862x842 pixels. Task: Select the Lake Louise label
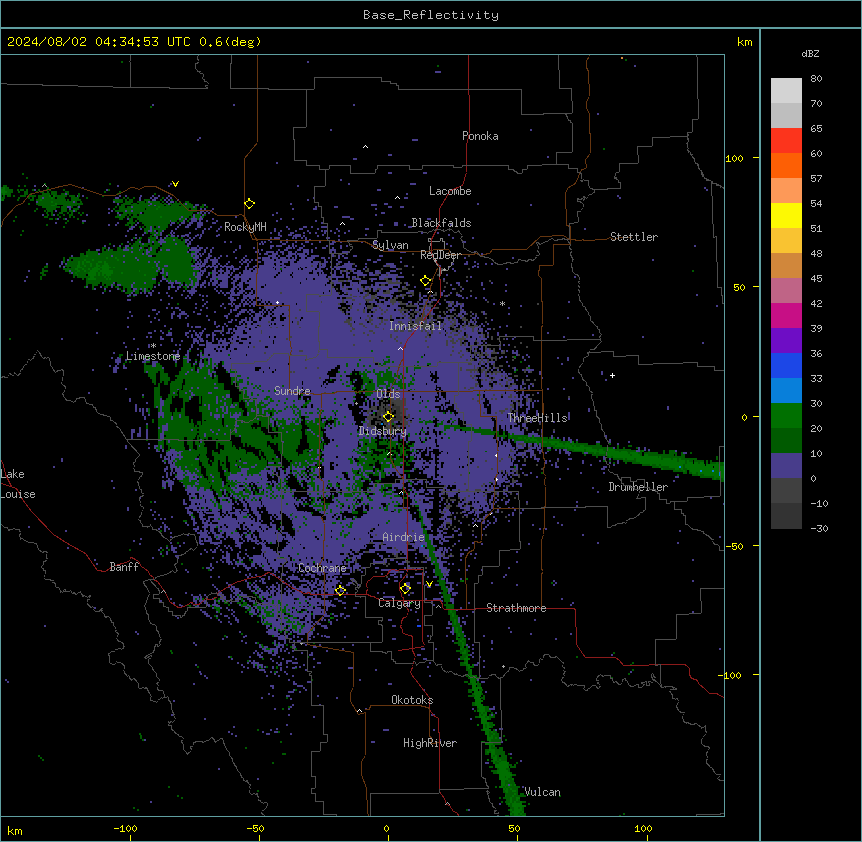[x=18, y=484]
